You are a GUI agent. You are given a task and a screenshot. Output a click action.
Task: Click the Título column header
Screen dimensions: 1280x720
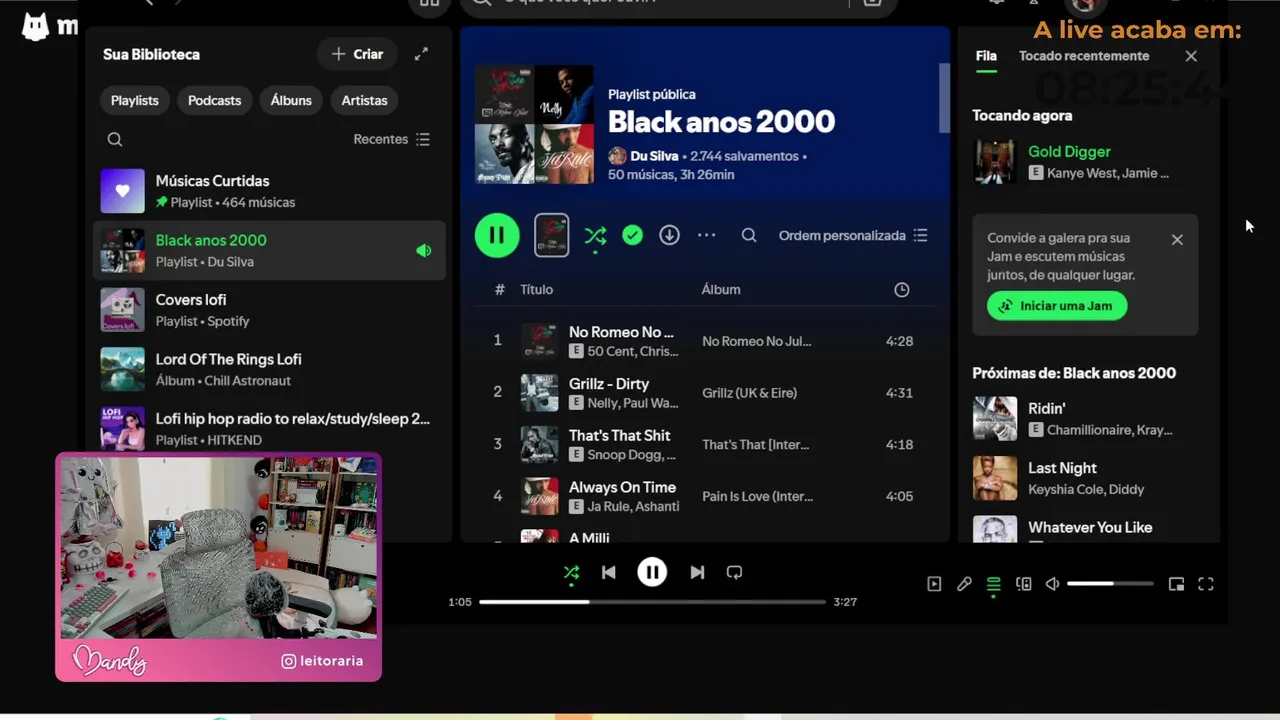536,289
